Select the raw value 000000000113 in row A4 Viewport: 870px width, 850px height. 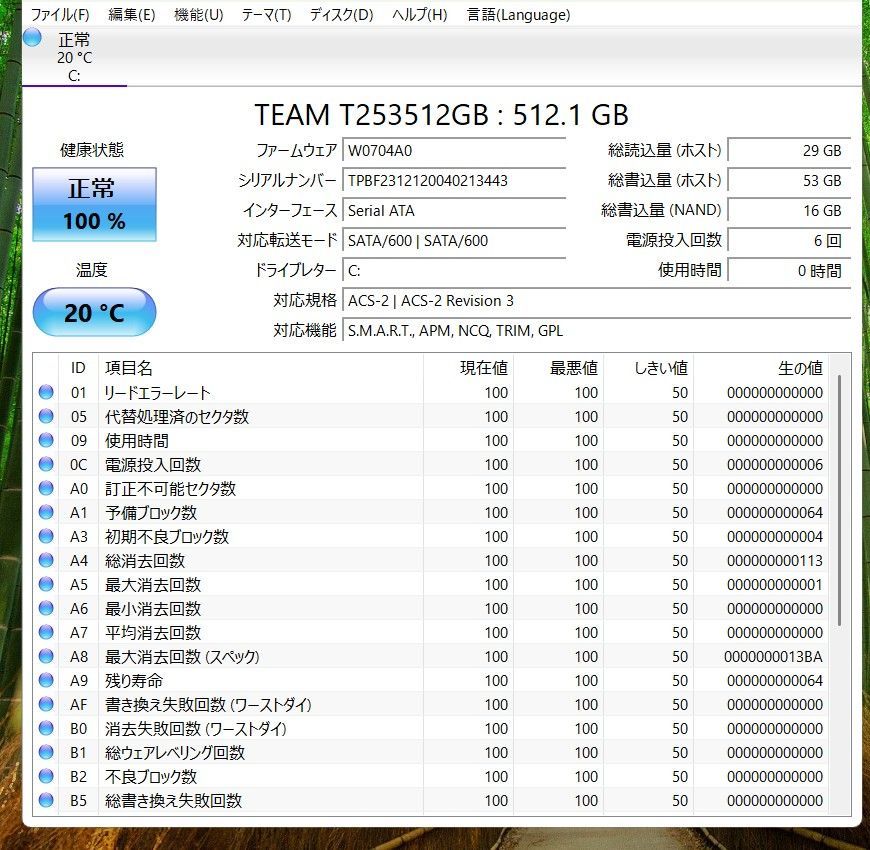coord(775,560)
